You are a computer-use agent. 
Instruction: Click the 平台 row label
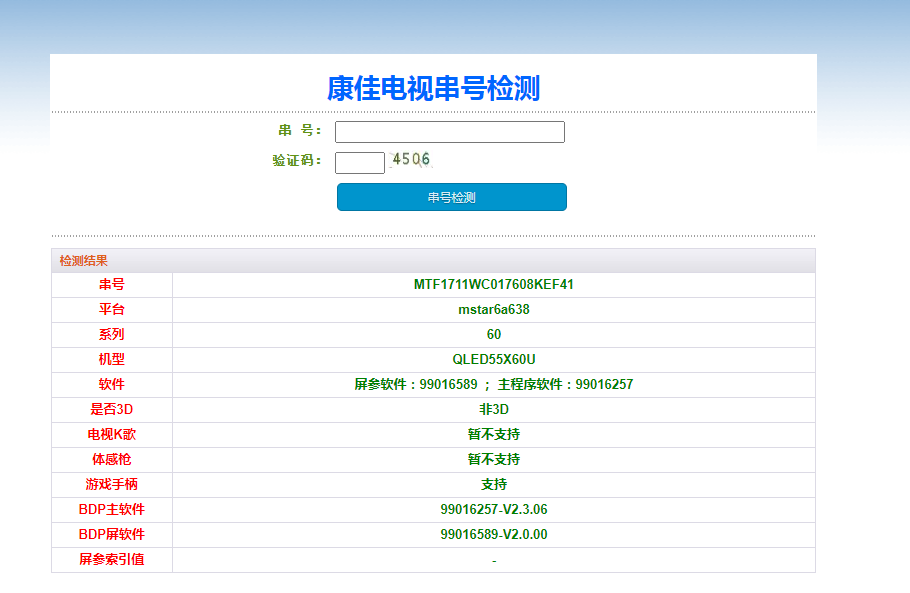[x=111, y=309]
